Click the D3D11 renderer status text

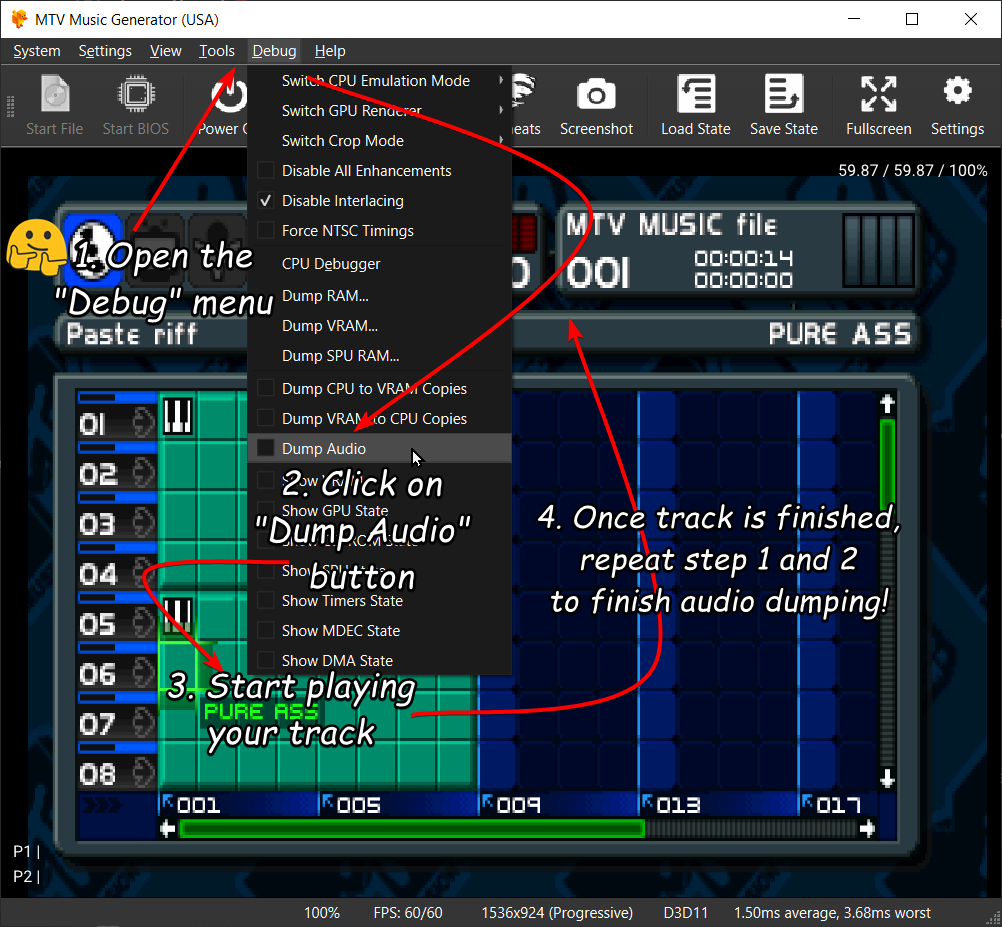[686, 913]
